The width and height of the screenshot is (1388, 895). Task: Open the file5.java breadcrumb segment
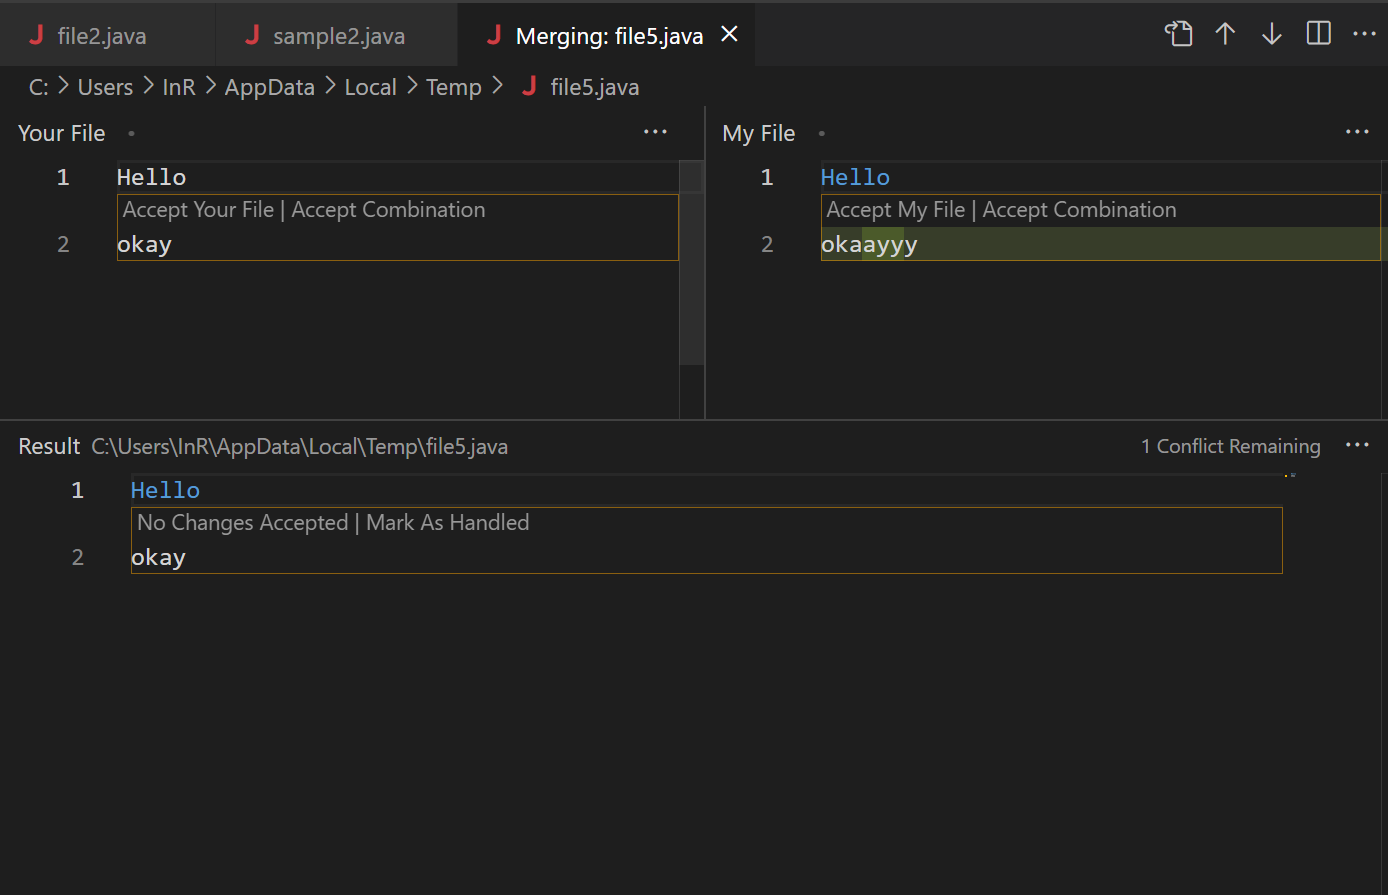tap(595, 88)
